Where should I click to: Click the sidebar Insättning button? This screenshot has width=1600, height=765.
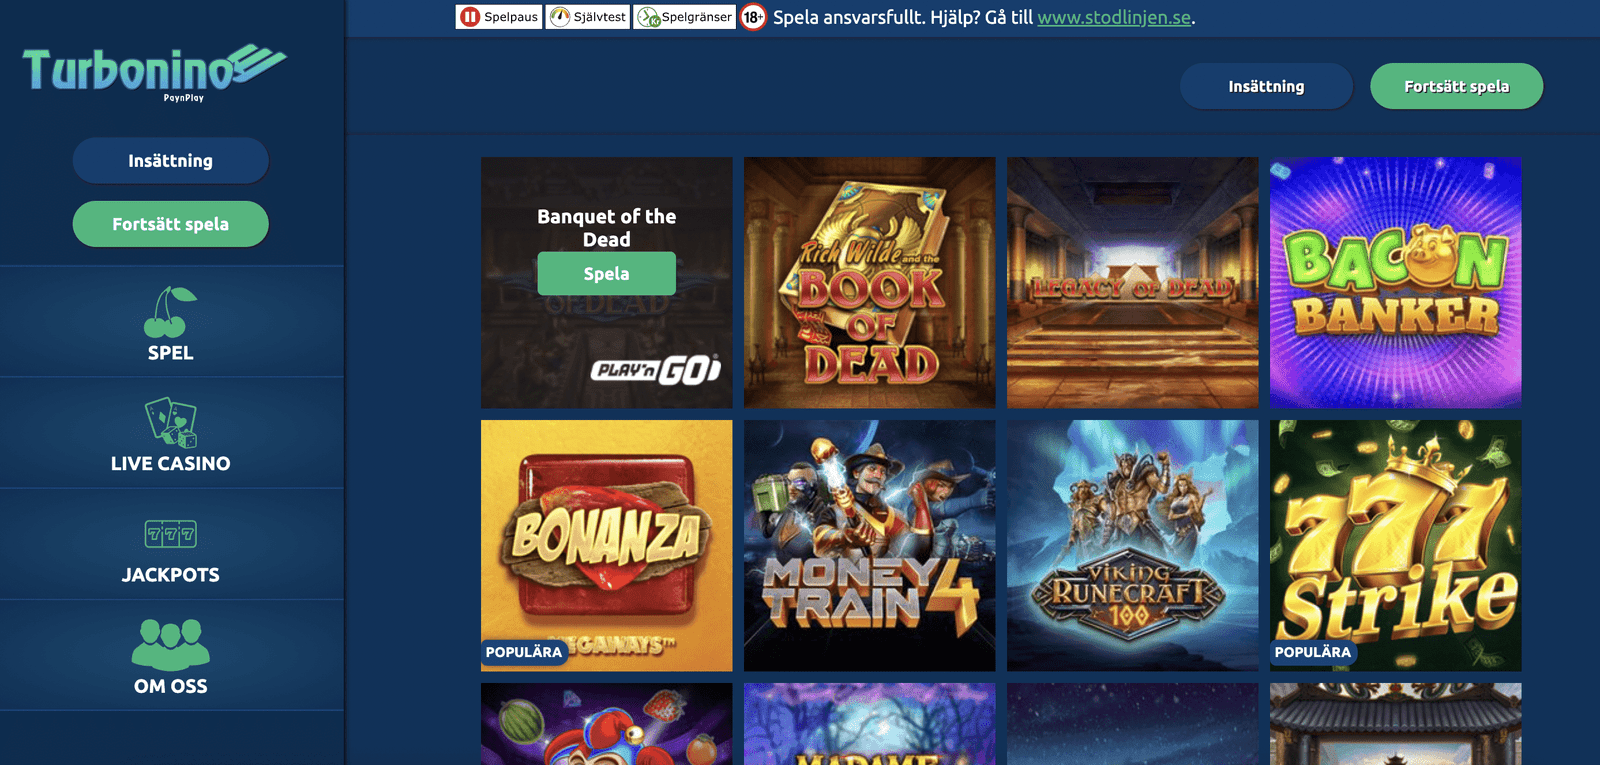[x=171, y=161]
